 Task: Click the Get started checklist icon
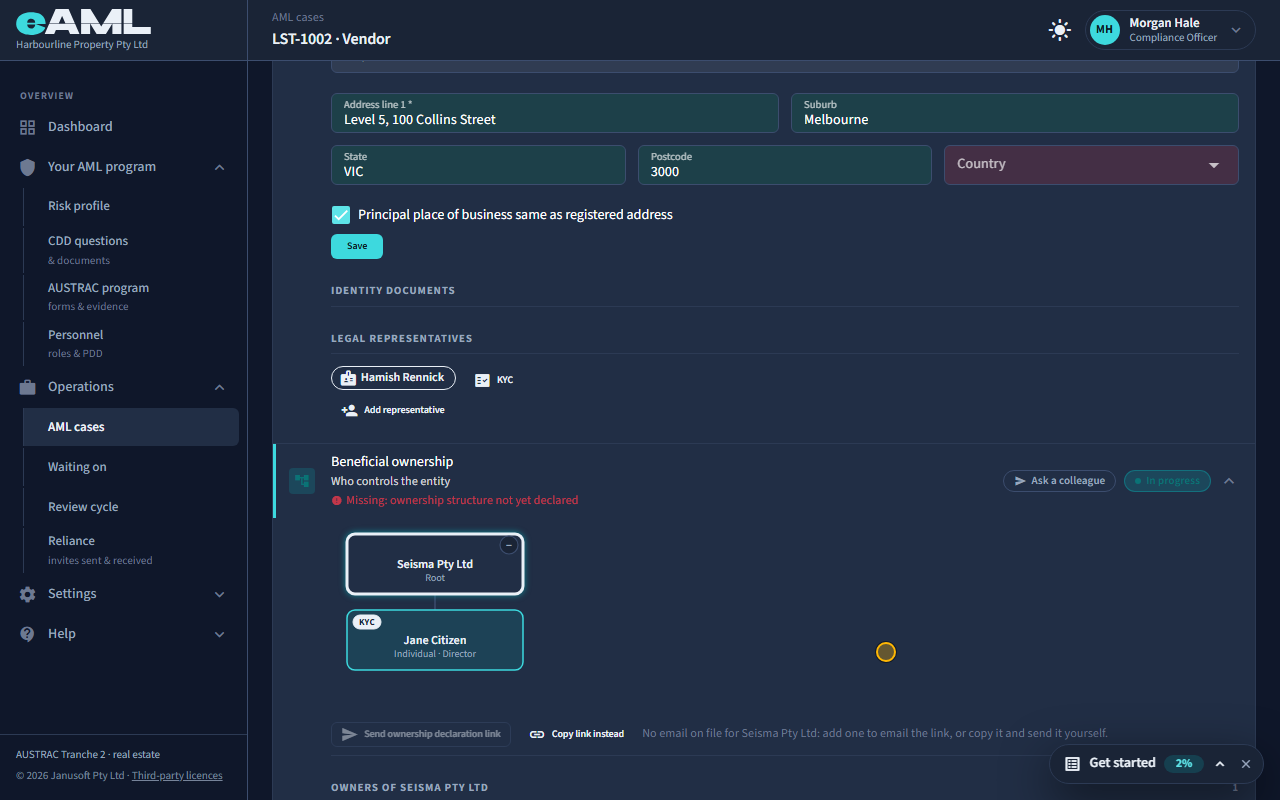(x=1072, y=764)
